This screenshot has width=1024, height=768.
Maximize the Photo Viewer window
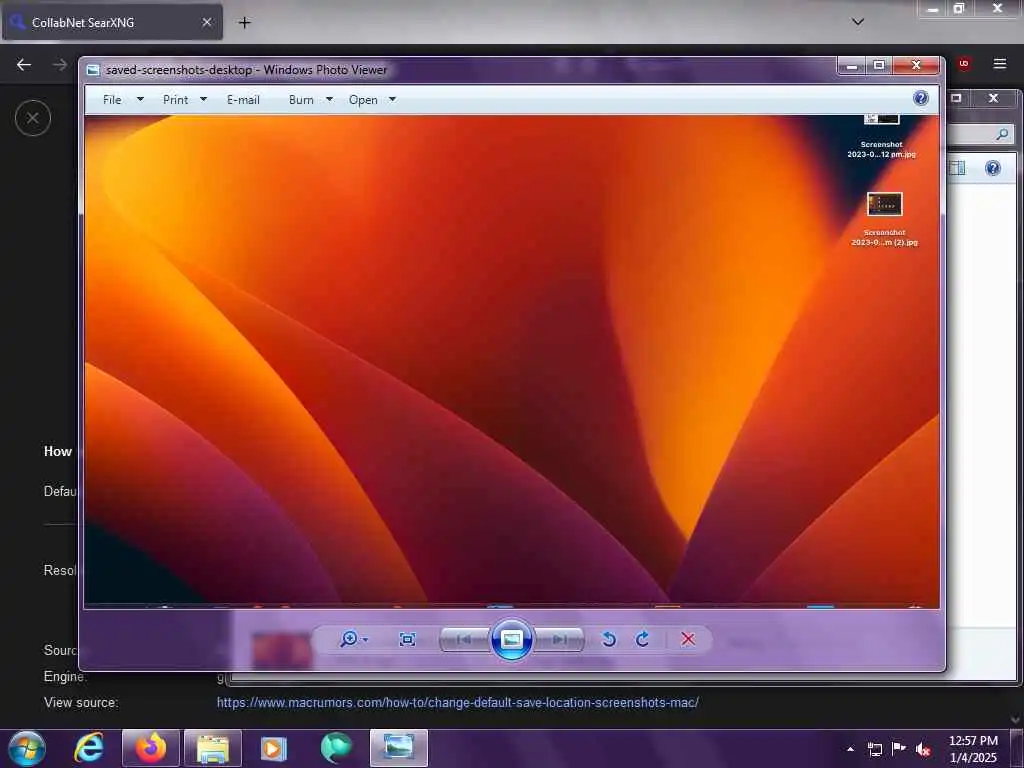click(x=879, y=65)
